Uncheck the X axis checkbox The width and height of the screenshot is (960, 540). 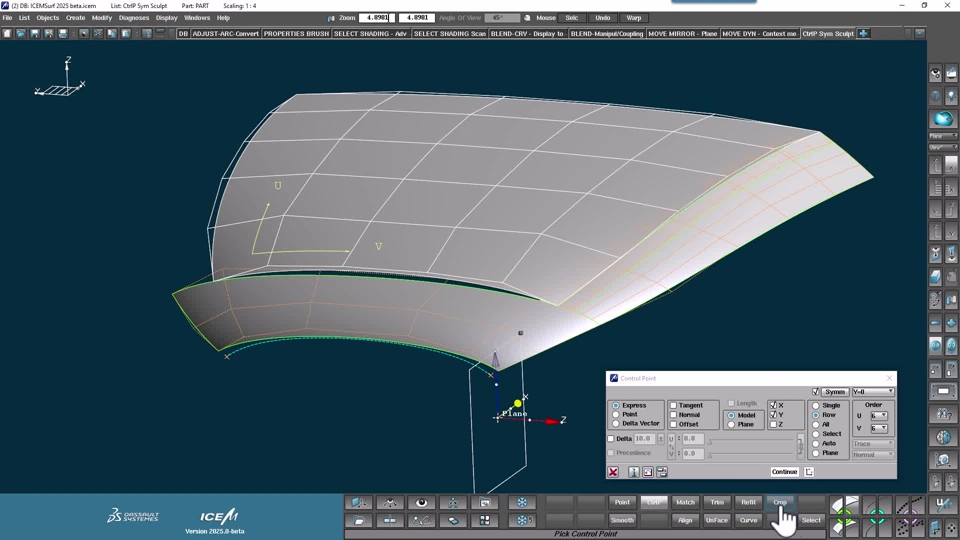click(x=773, y=405)
